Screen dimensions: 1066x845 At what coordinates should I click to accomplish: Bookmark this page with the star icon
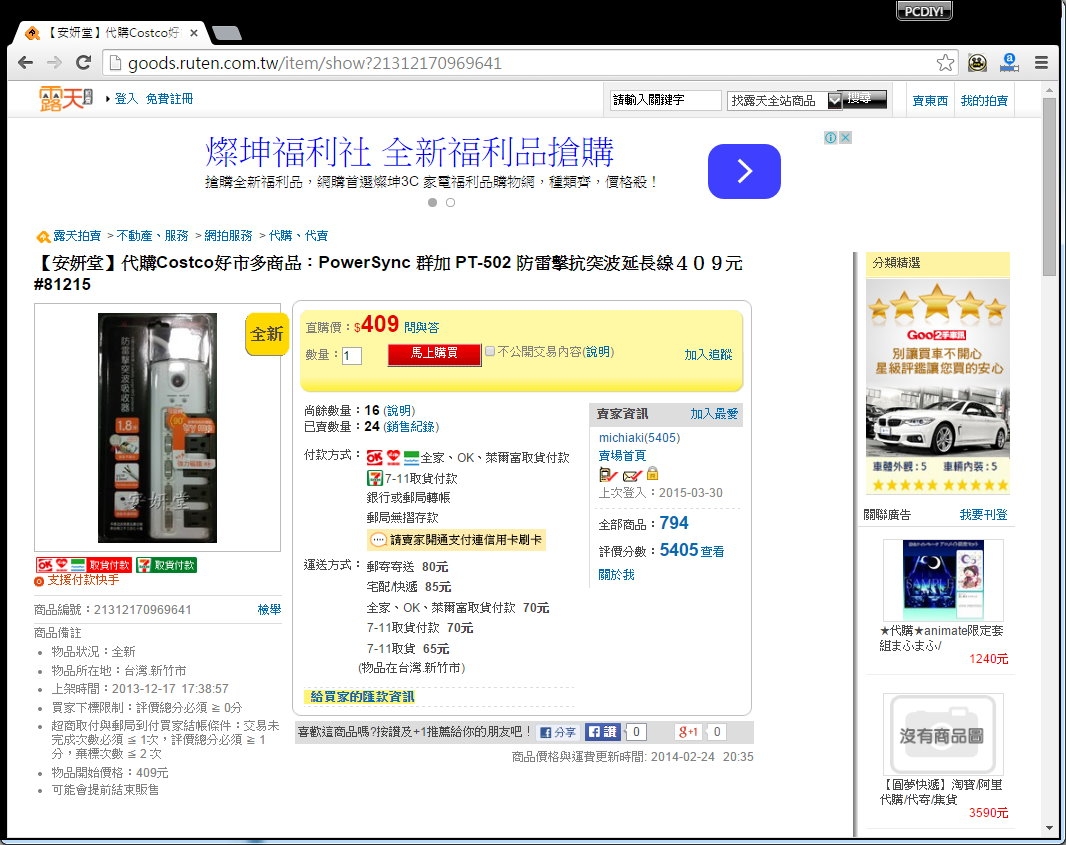(x=945, y=63)
